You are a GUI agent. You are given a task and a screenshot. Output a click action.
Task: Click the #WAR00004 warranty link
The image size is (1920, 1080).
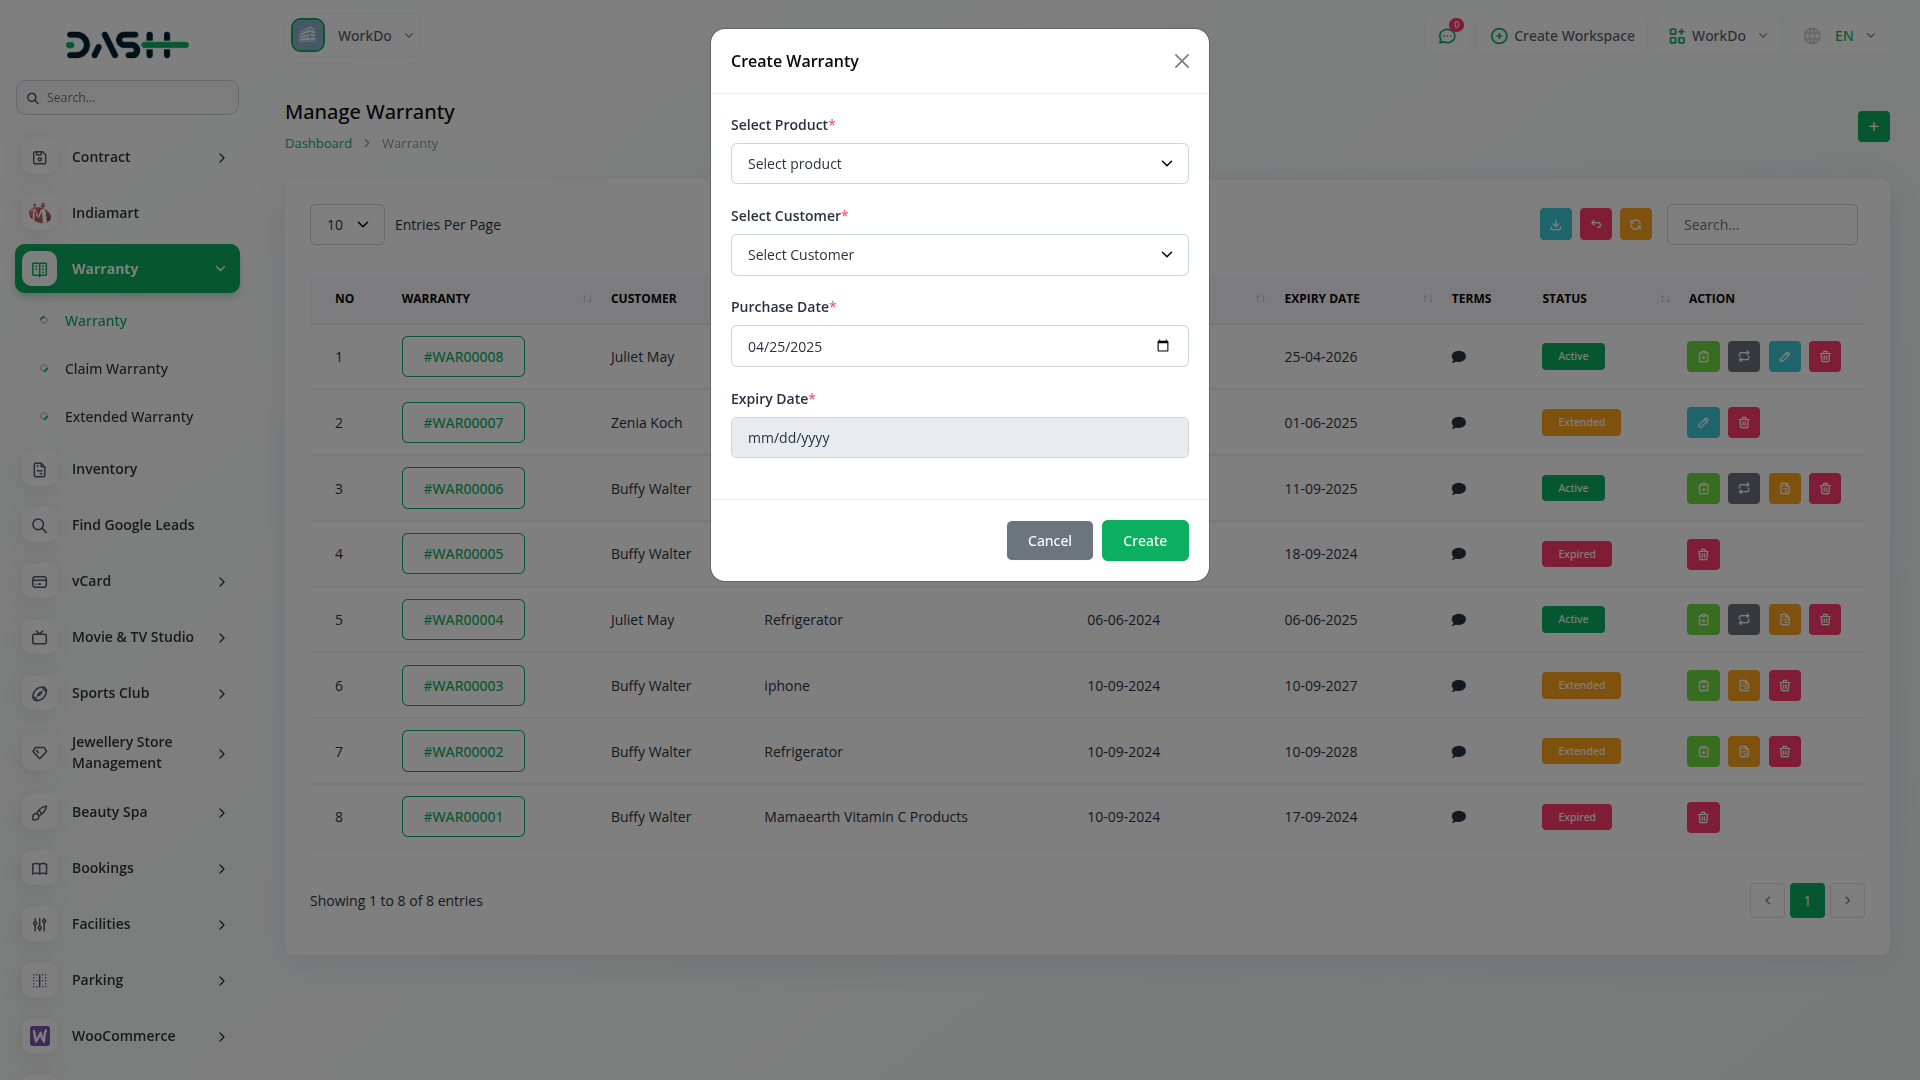(463, 620)
